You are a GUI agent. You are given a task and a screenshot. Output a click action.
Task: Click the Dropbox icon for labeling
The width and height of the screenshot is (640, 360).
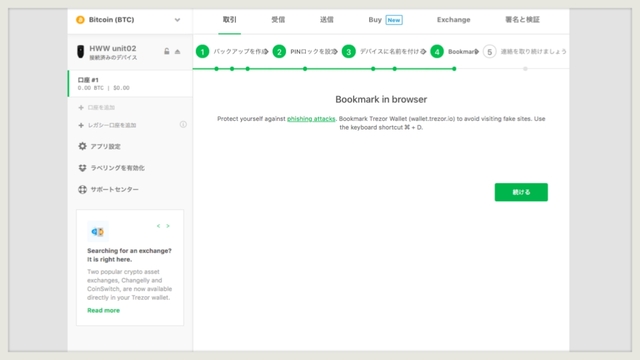click(82, 168)
